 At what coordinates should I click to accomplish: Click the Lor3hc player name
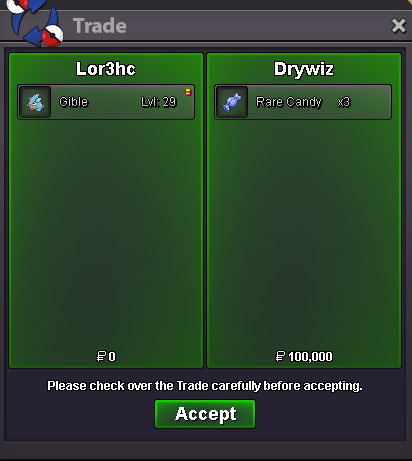(106, 69)
